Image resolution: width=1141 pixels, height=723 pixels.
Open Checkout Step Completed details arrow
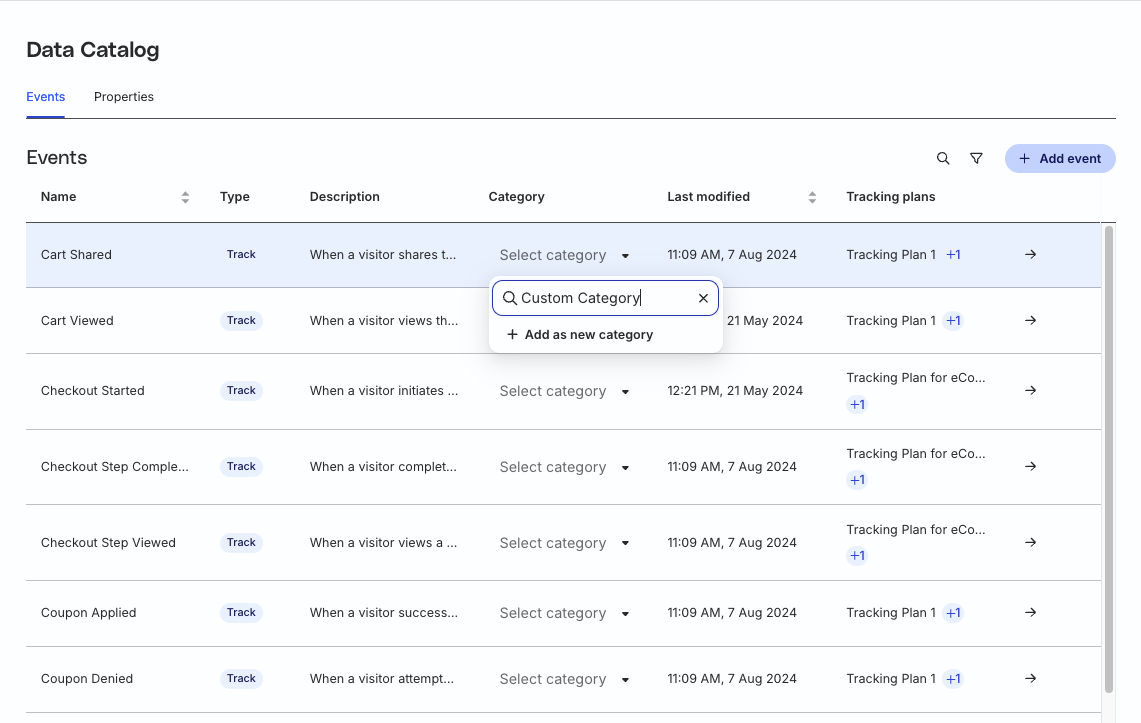click(1030, 466)
